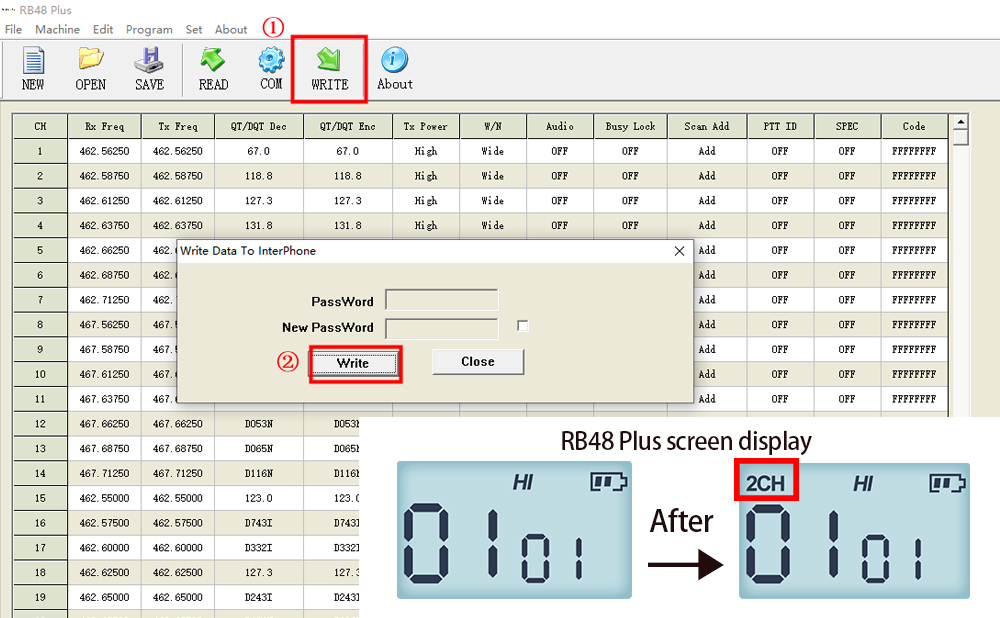Viewport: 1000px width, 618px height.
Task: Close the Write Data To InterPhone dialog
Action: (680, 251)
